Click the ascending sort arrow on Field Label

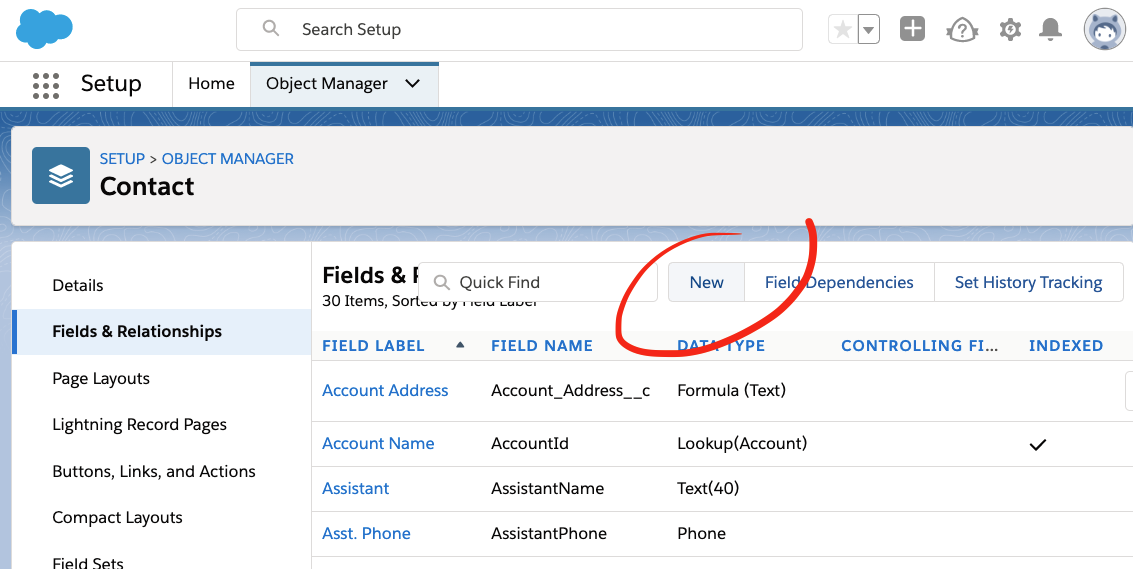[x=460, y=345]
